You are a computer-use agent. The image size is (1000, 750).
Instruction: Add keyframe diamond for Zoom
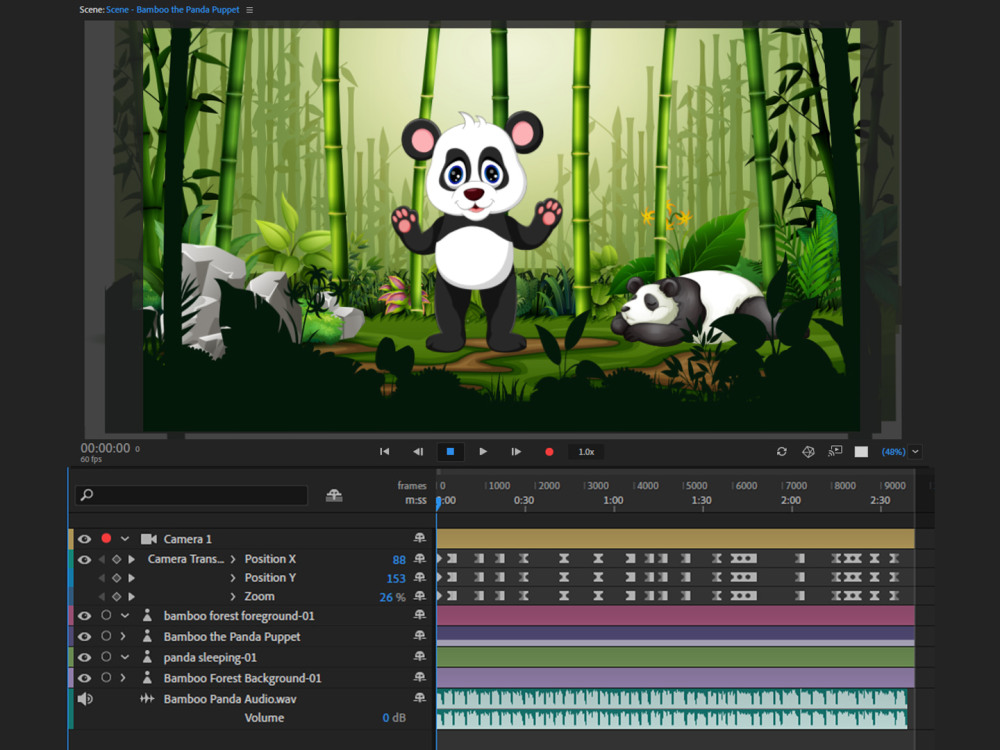[116, 597]
